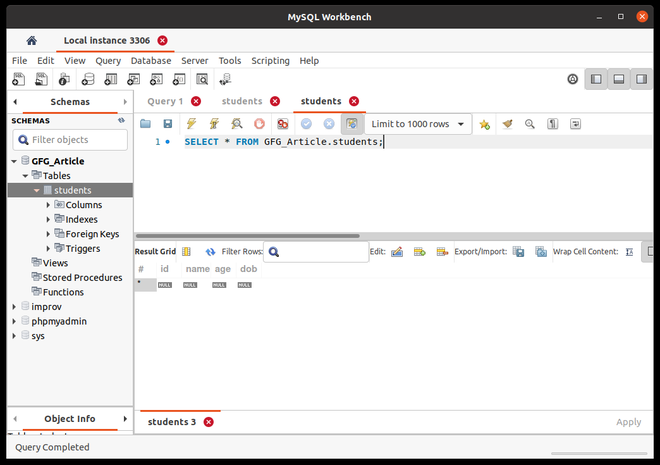The width and height of the screenshot is (660, 465).
Task: Toggle autocommit mode button
Action: pos(351,124)
